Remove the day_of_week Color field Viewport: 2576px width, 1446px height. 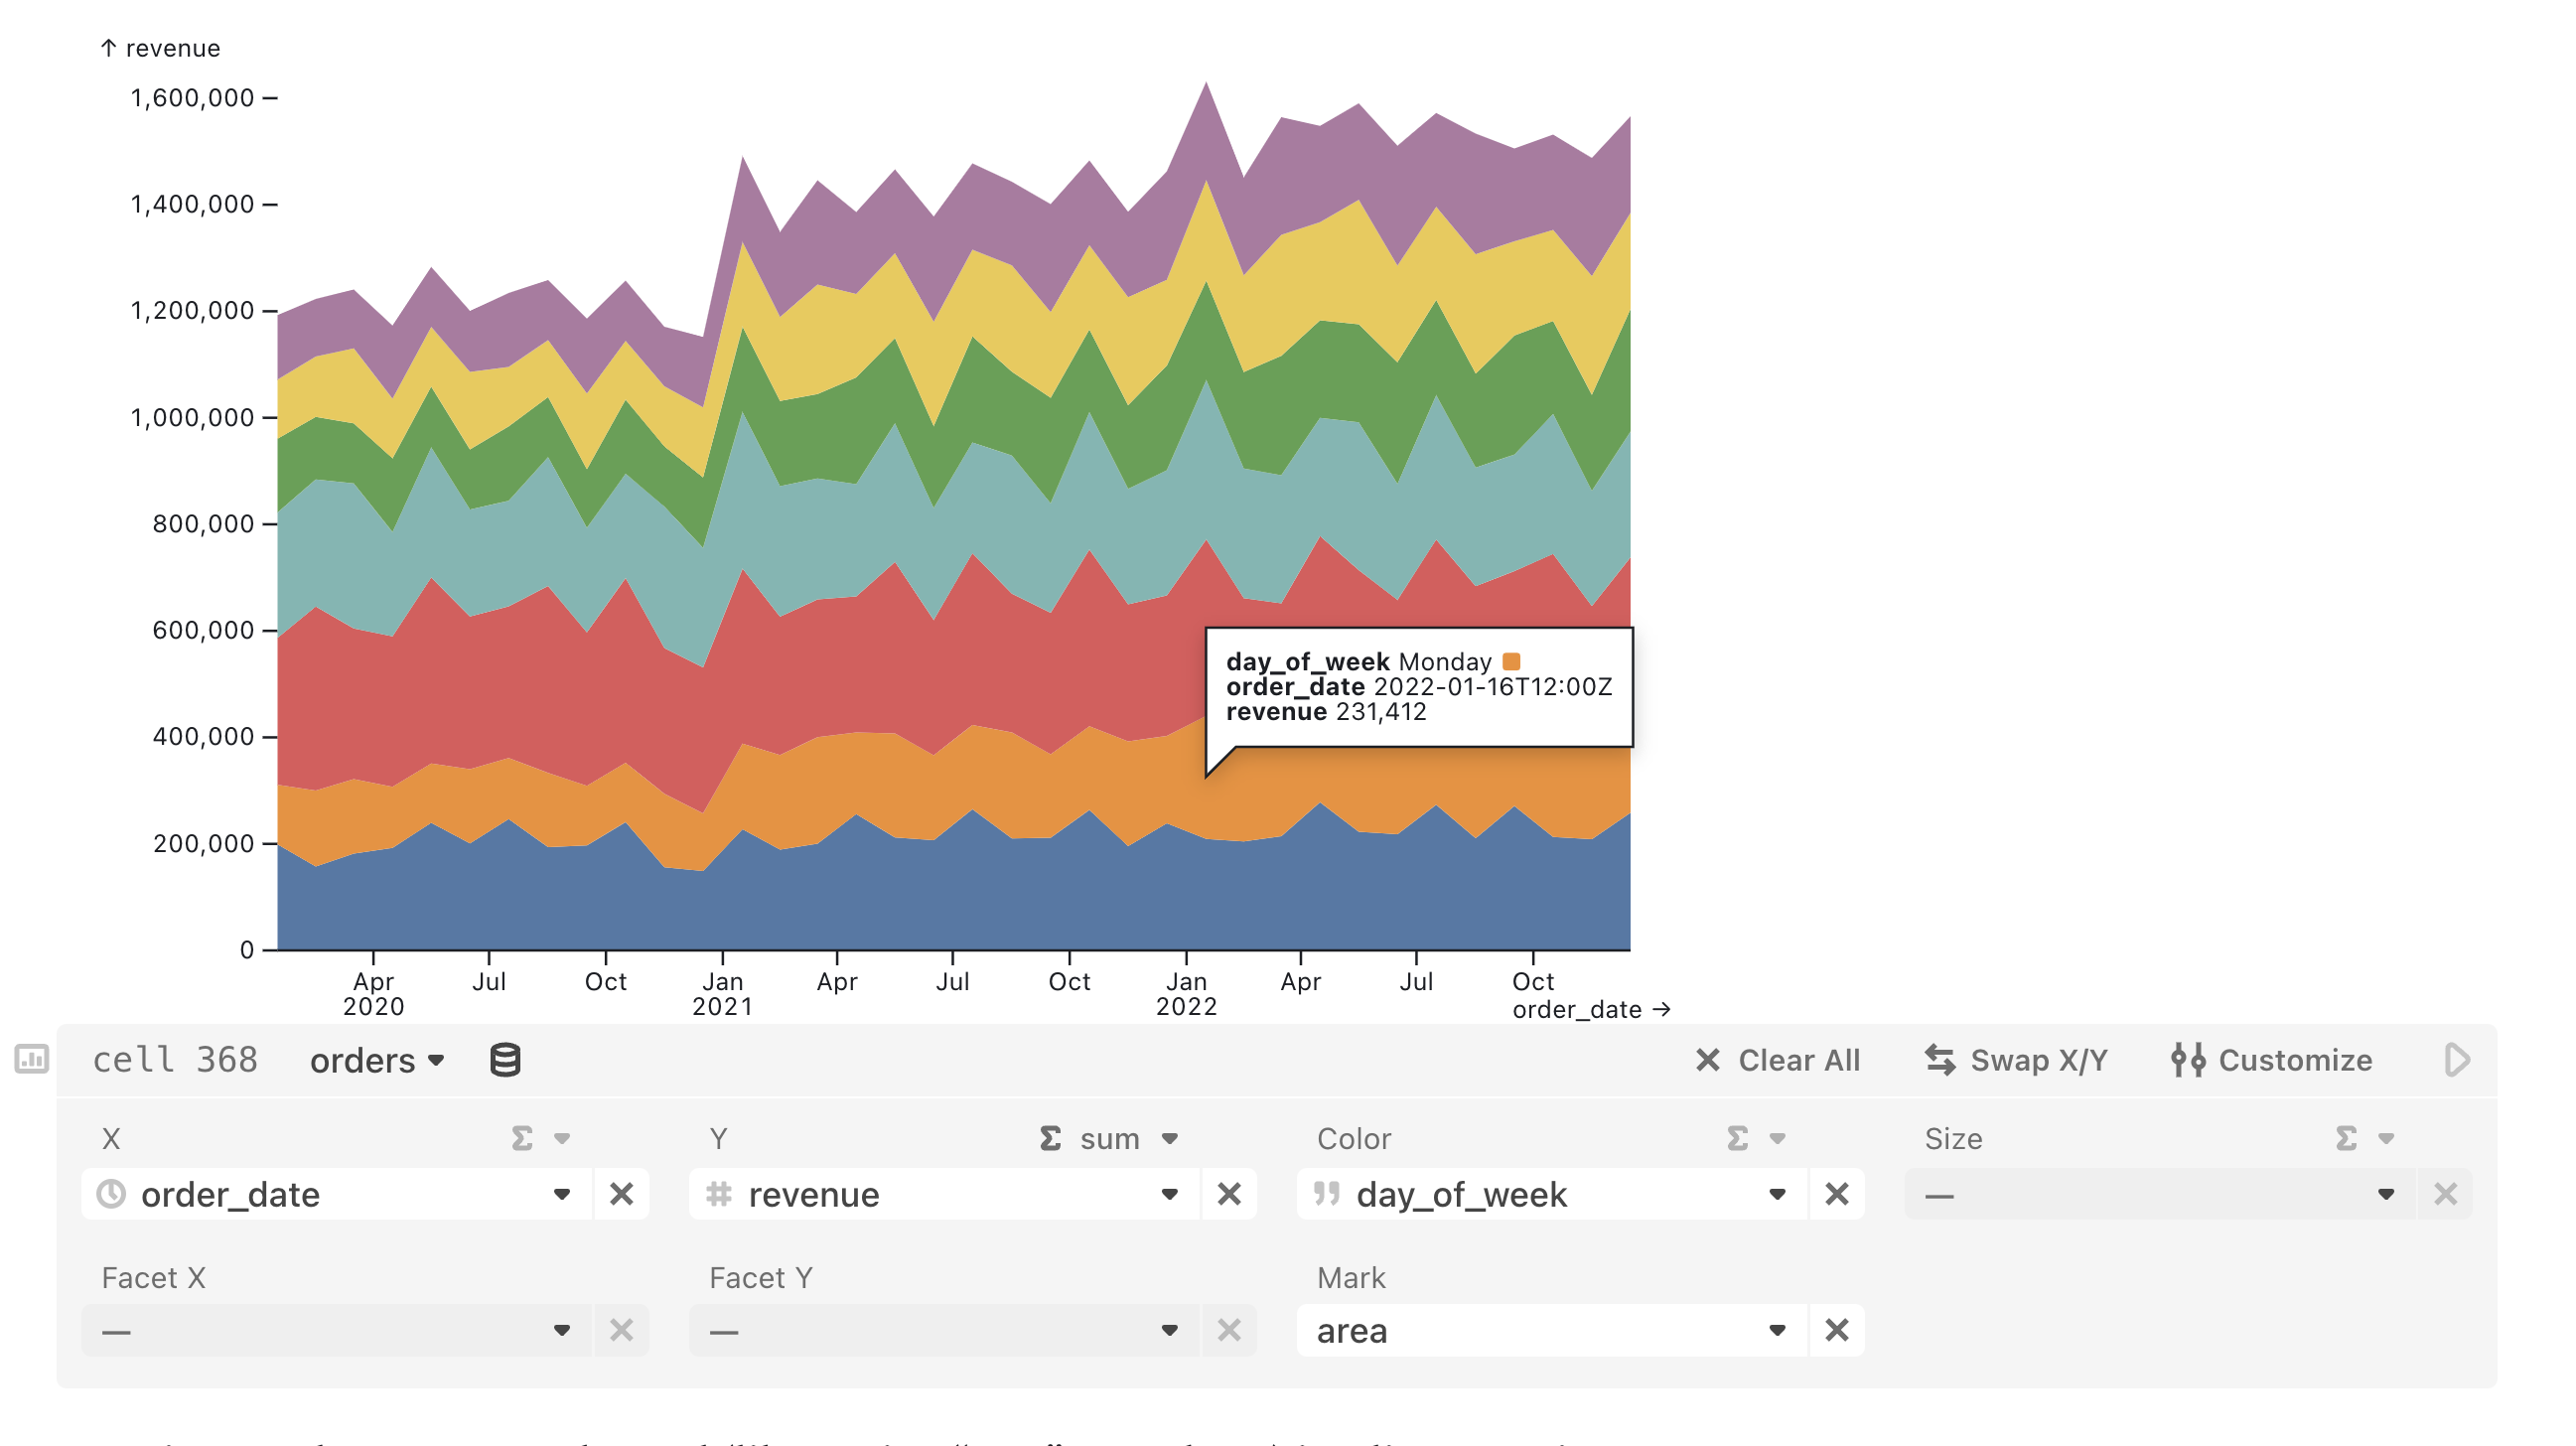(1840, 1195)
